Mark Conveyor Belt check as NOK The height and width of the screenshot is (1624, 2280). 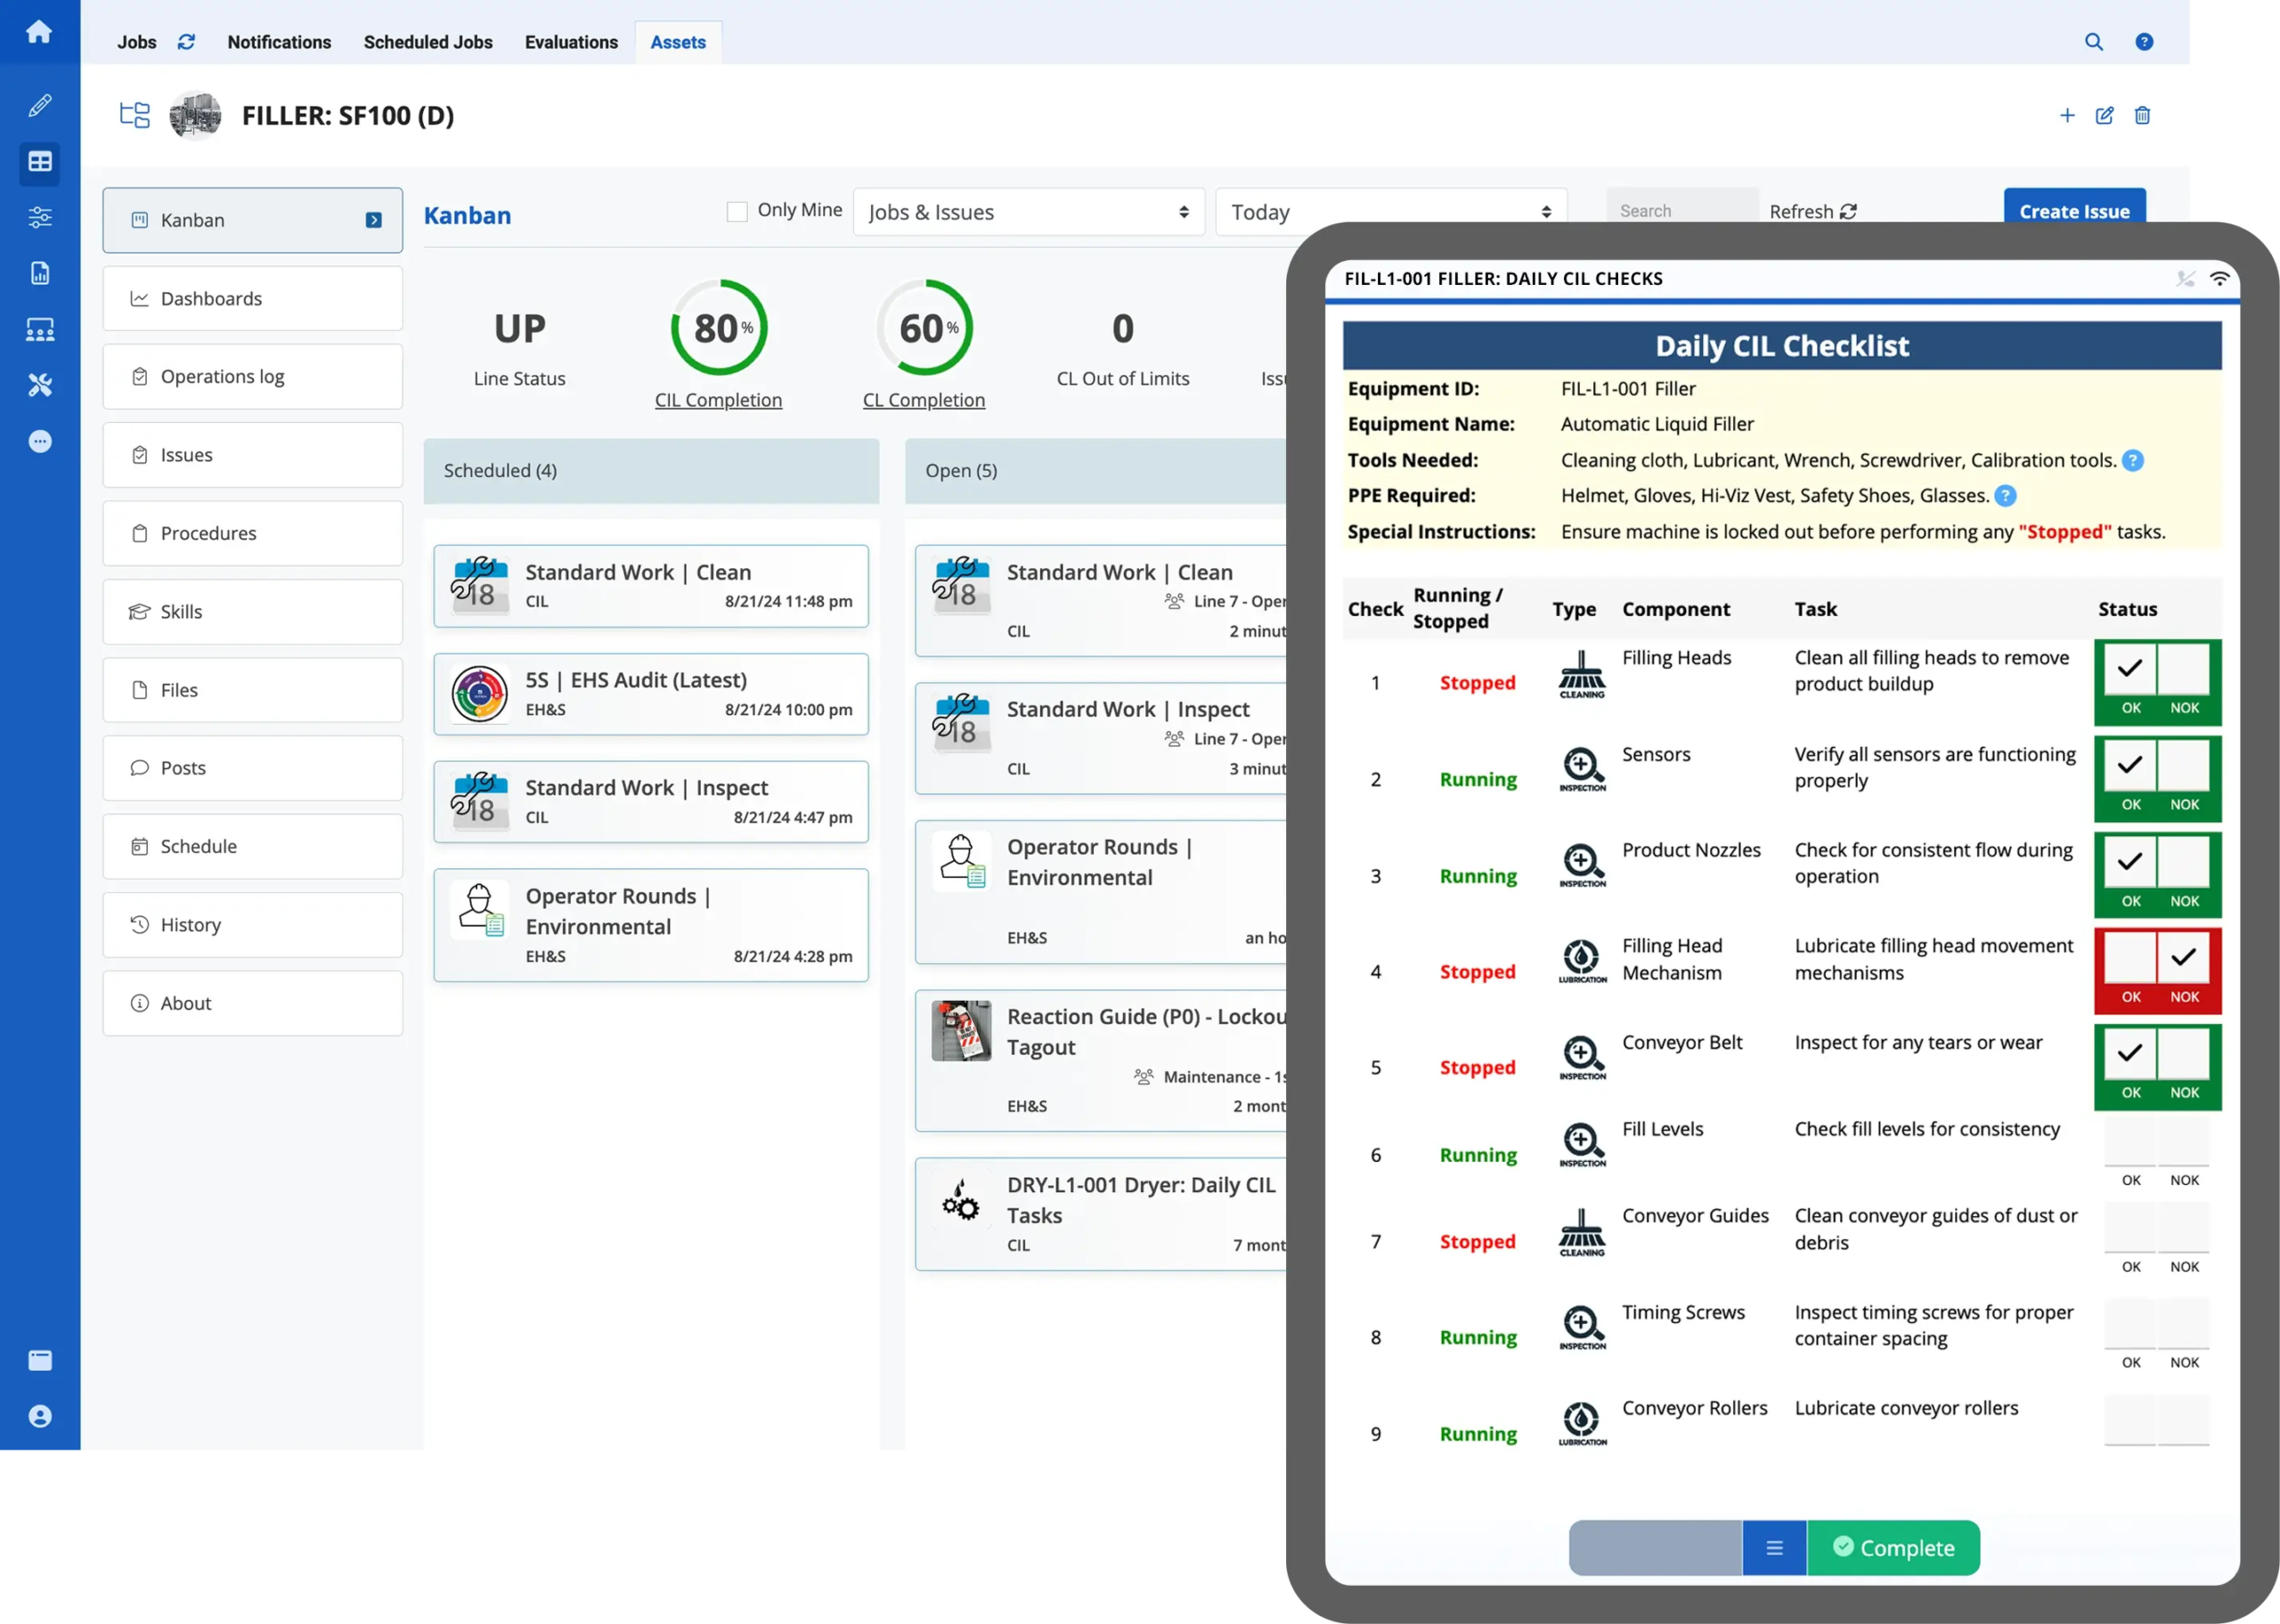pyautogui.click(x=2184, y=1054)
